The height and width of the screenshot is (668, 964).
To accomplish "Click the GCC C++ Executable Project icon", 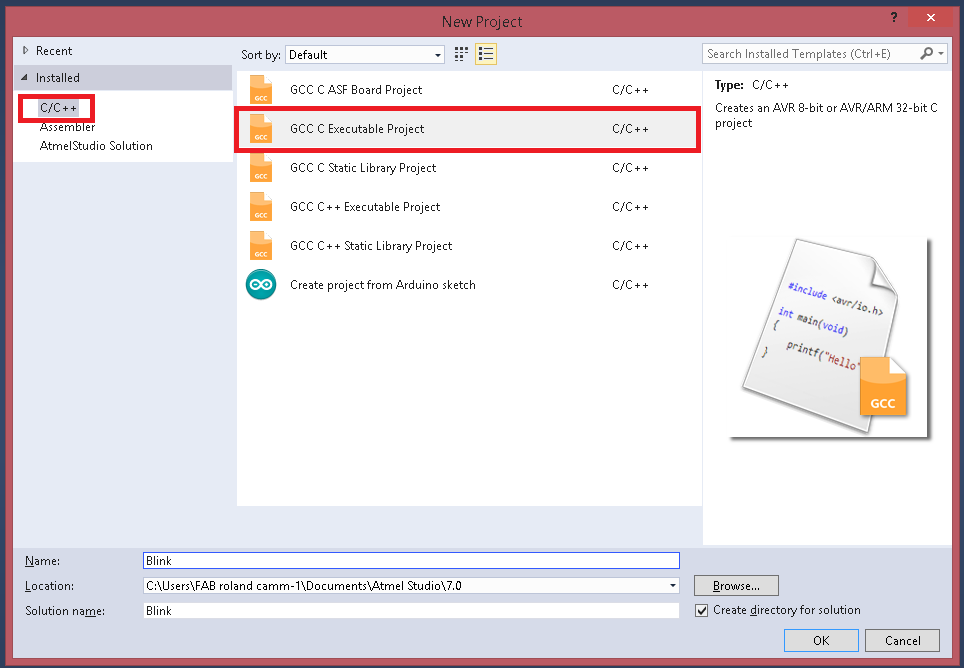I will tap(261, 206).
